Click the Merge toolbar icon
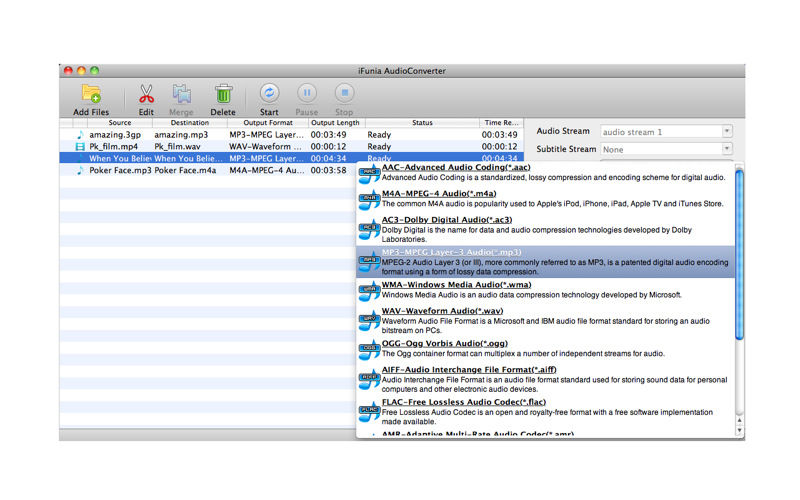Image resolution: width=800 pixels, height=500 pixels. [181, 94]
